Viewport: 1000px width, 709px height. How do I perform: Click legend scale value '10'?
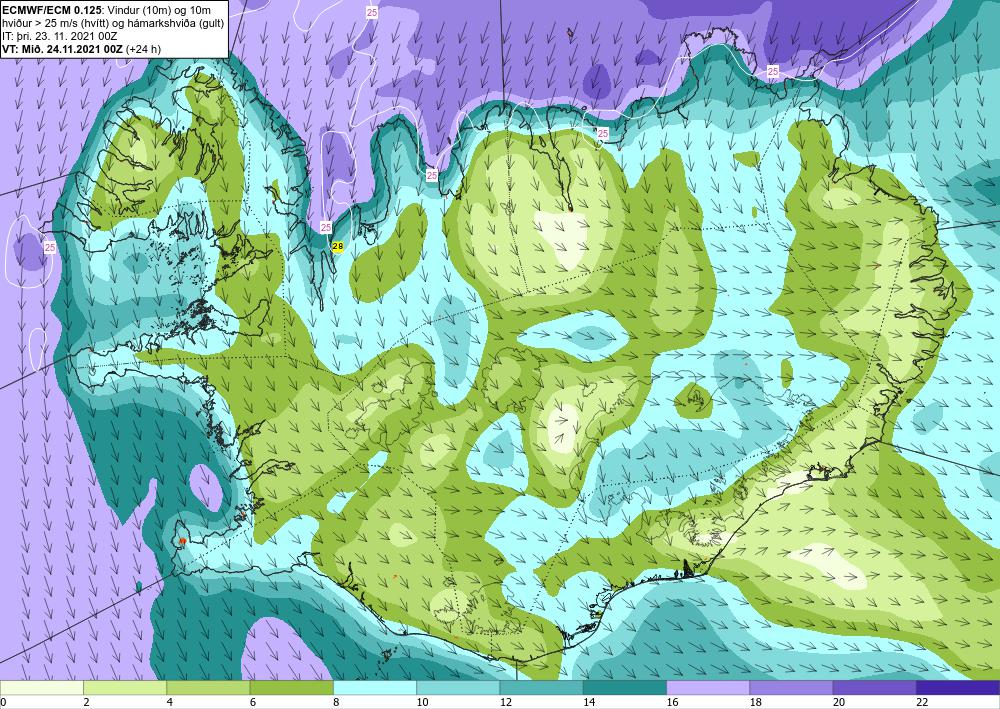coord(422,702)
